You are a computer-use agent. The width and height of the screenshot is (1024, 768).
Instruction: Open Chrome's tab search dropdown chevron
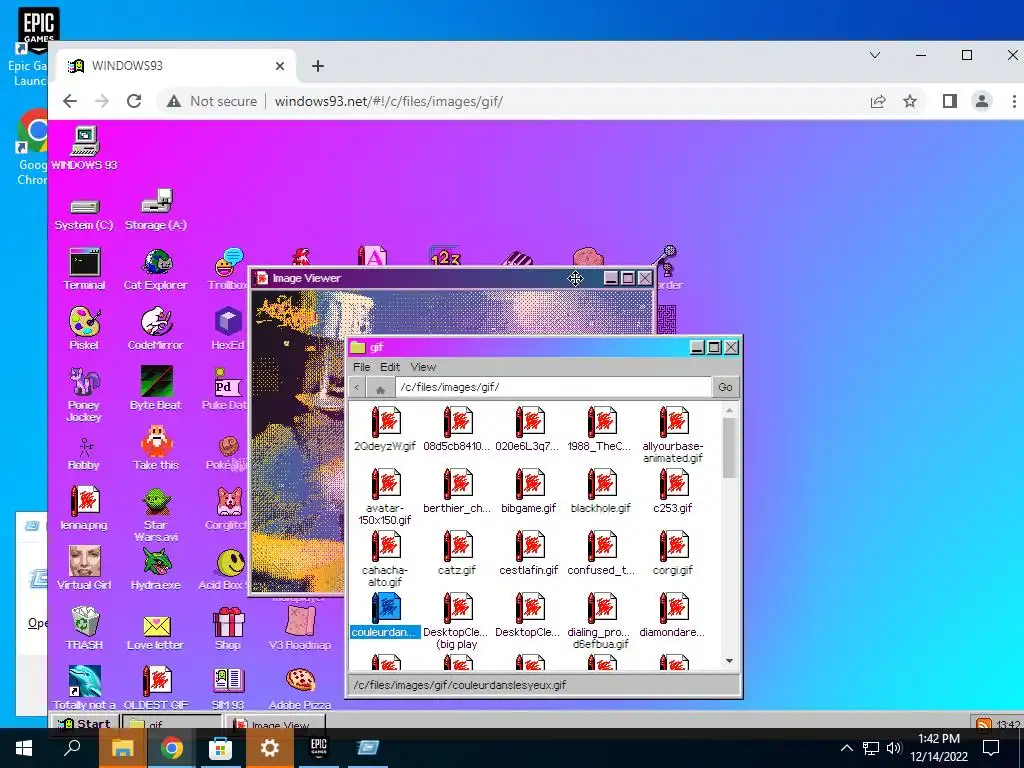[x=875, y=56]
